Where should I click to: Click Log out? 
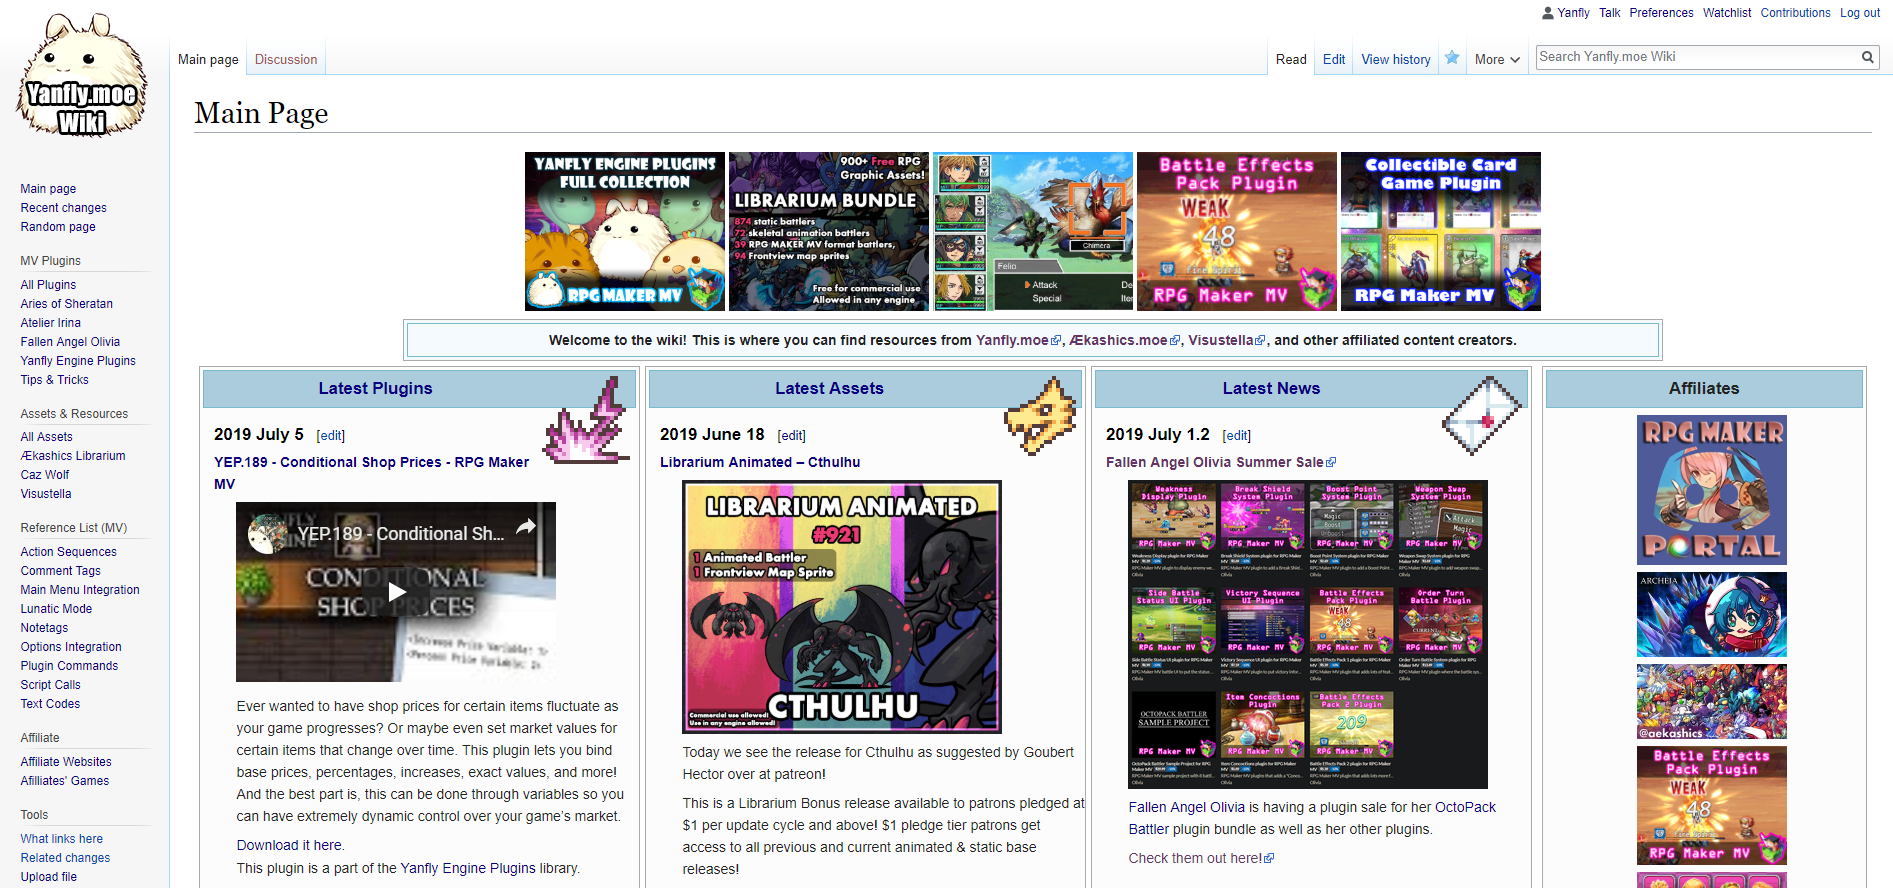coord(1860,13)
